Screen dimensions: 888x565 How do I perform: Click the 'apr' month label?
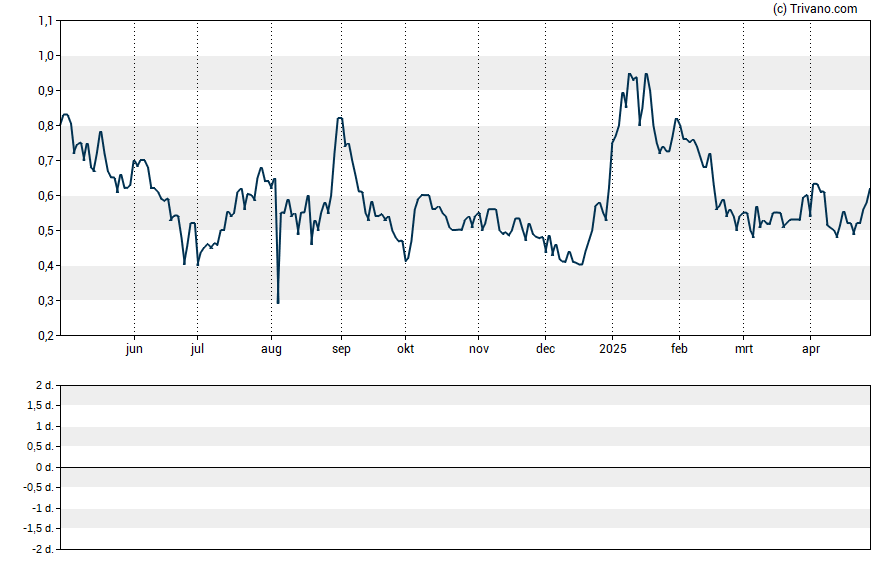(810, 349)
